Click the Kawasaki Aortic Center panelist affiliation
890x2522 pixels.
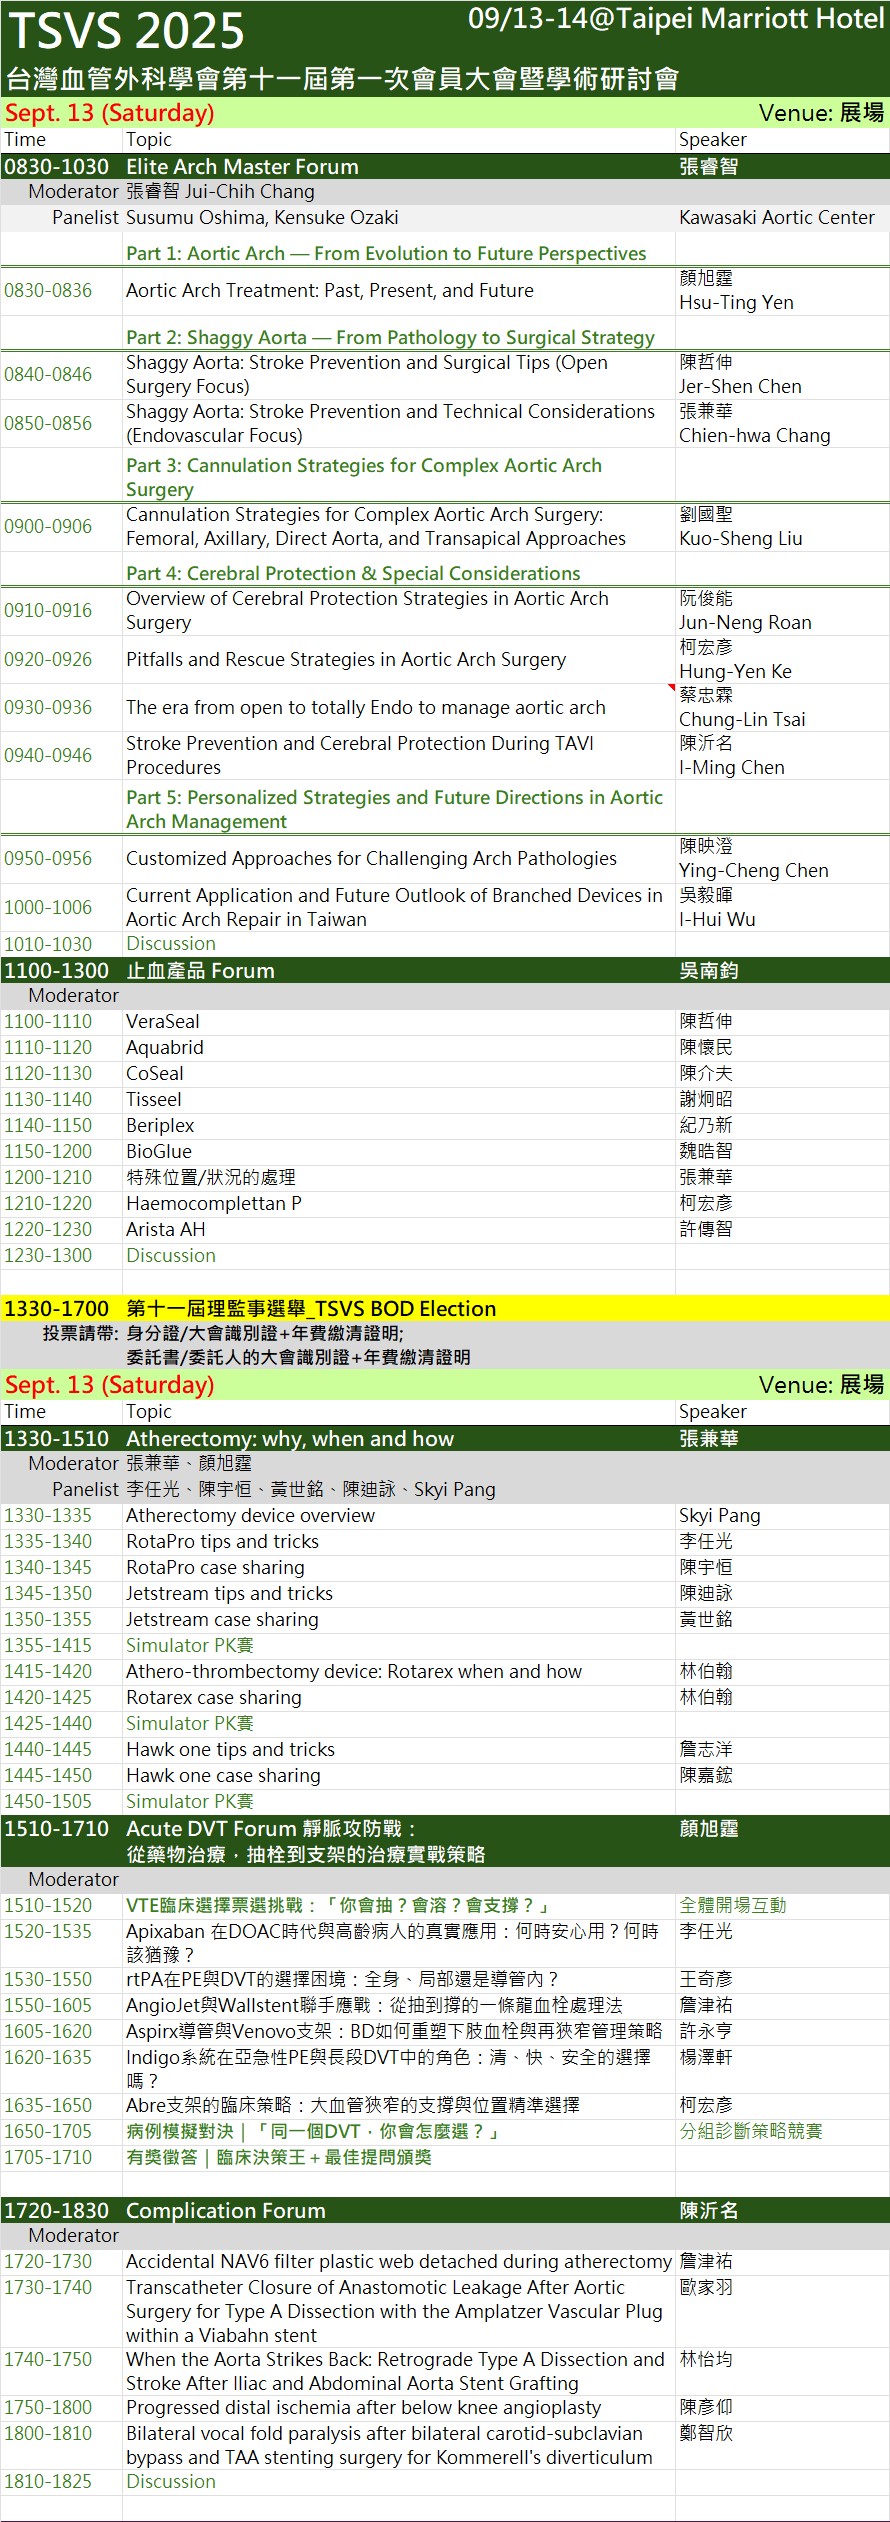click(x=776, y=218)
